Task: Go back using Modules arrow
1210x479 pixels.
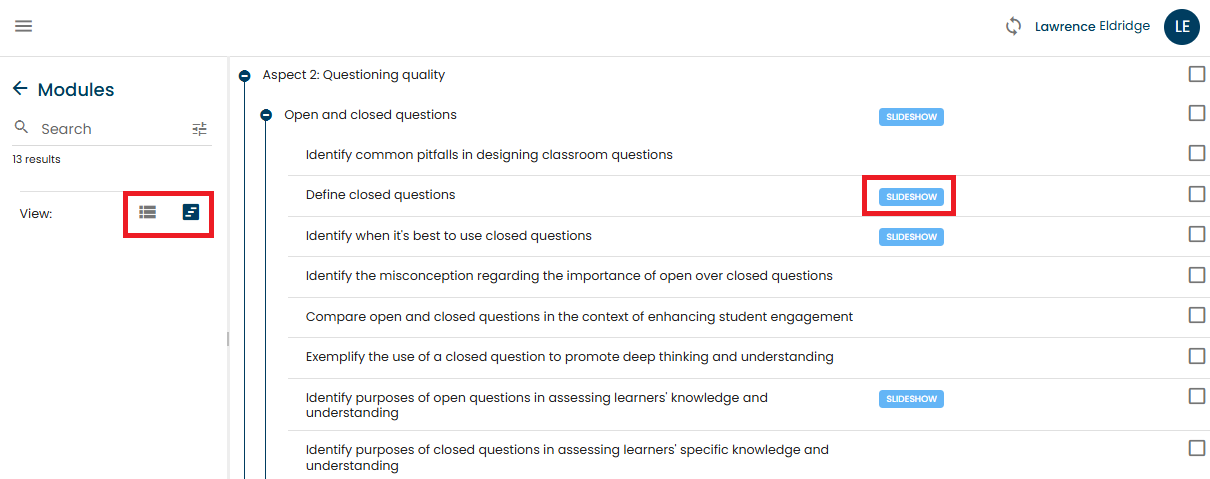Action: pos(20,89)
